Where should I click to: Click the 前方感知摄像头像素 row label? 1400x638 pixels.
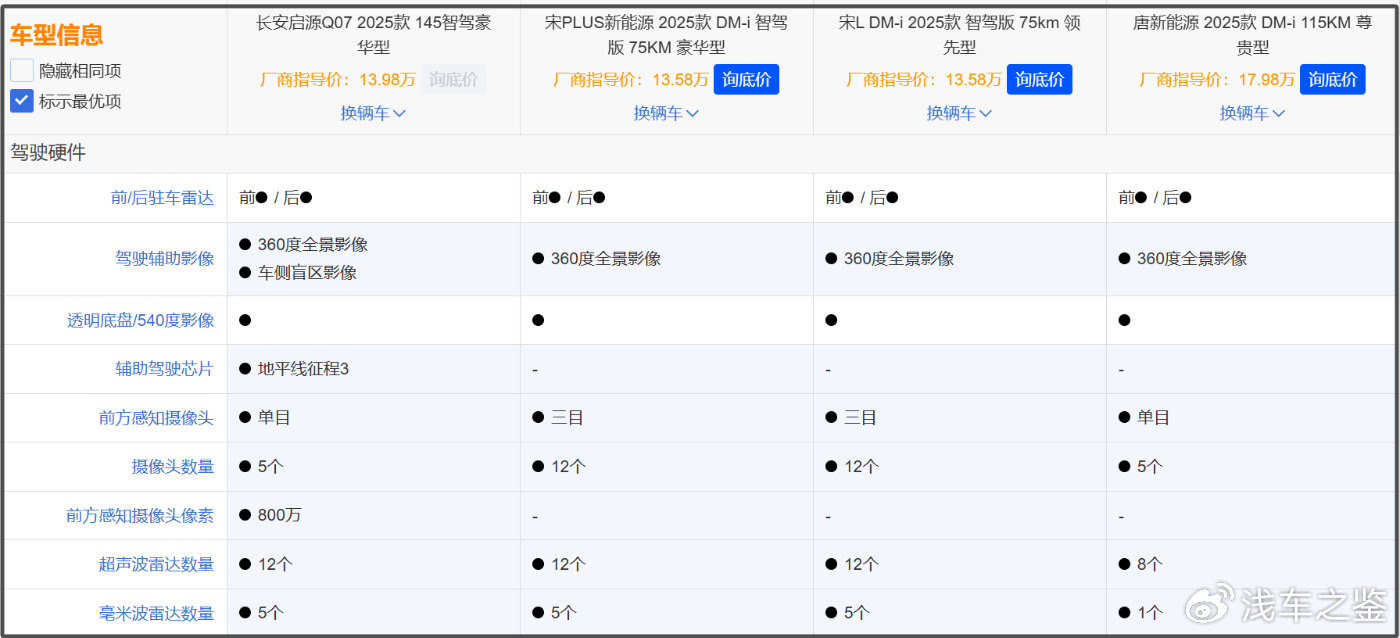point(140,516)
